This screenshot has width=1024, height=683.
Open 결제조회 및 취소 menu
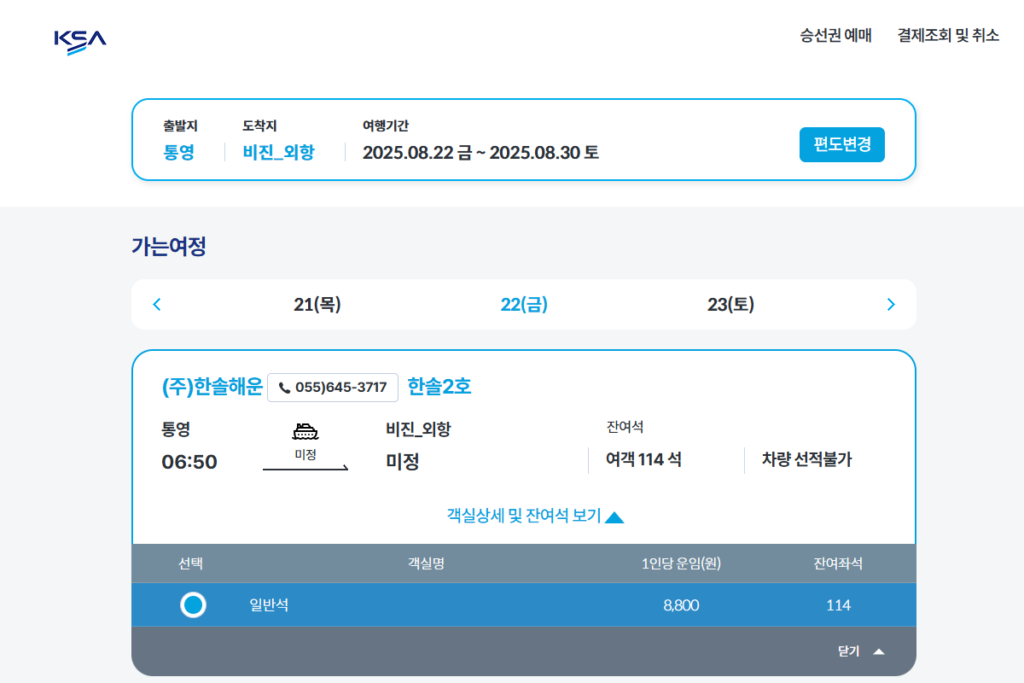pyautogui.click(x=948, y=35)
